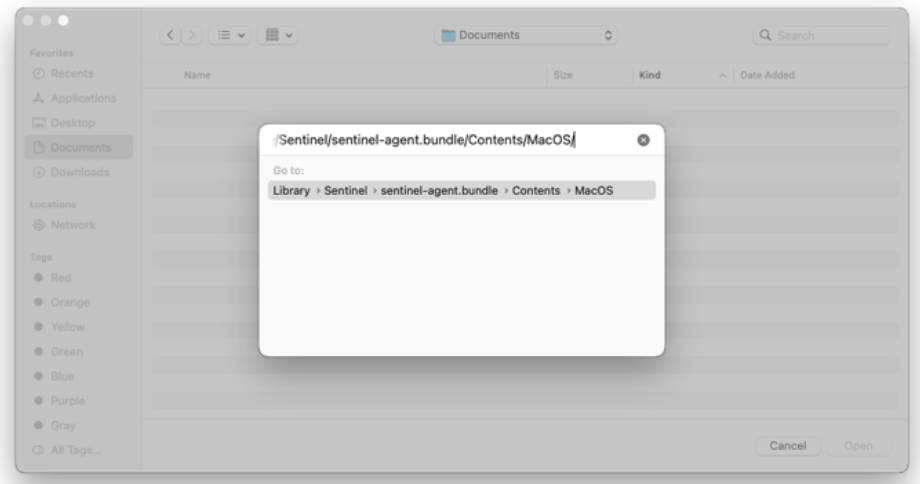Click the Applications sidebar icon
The width and height of the screenshot is (920, 484).
(x=39, y=98)
